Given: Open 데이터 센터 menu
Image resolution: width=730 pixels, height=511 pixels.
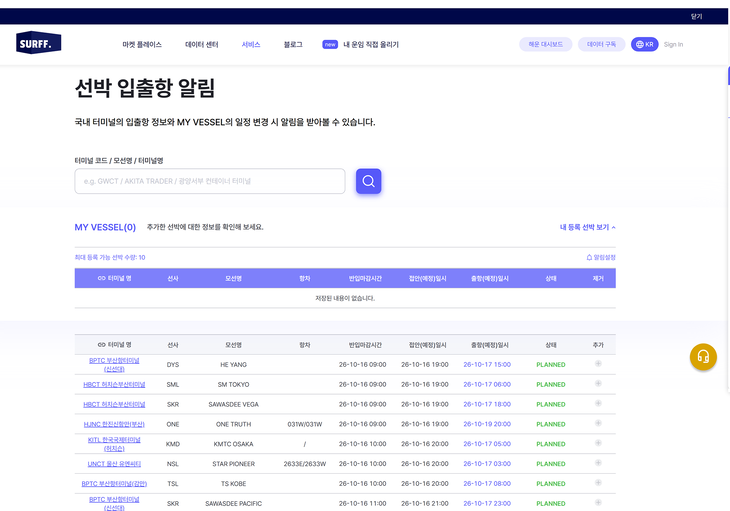Looking at the screenshot, I should [202, 45].
